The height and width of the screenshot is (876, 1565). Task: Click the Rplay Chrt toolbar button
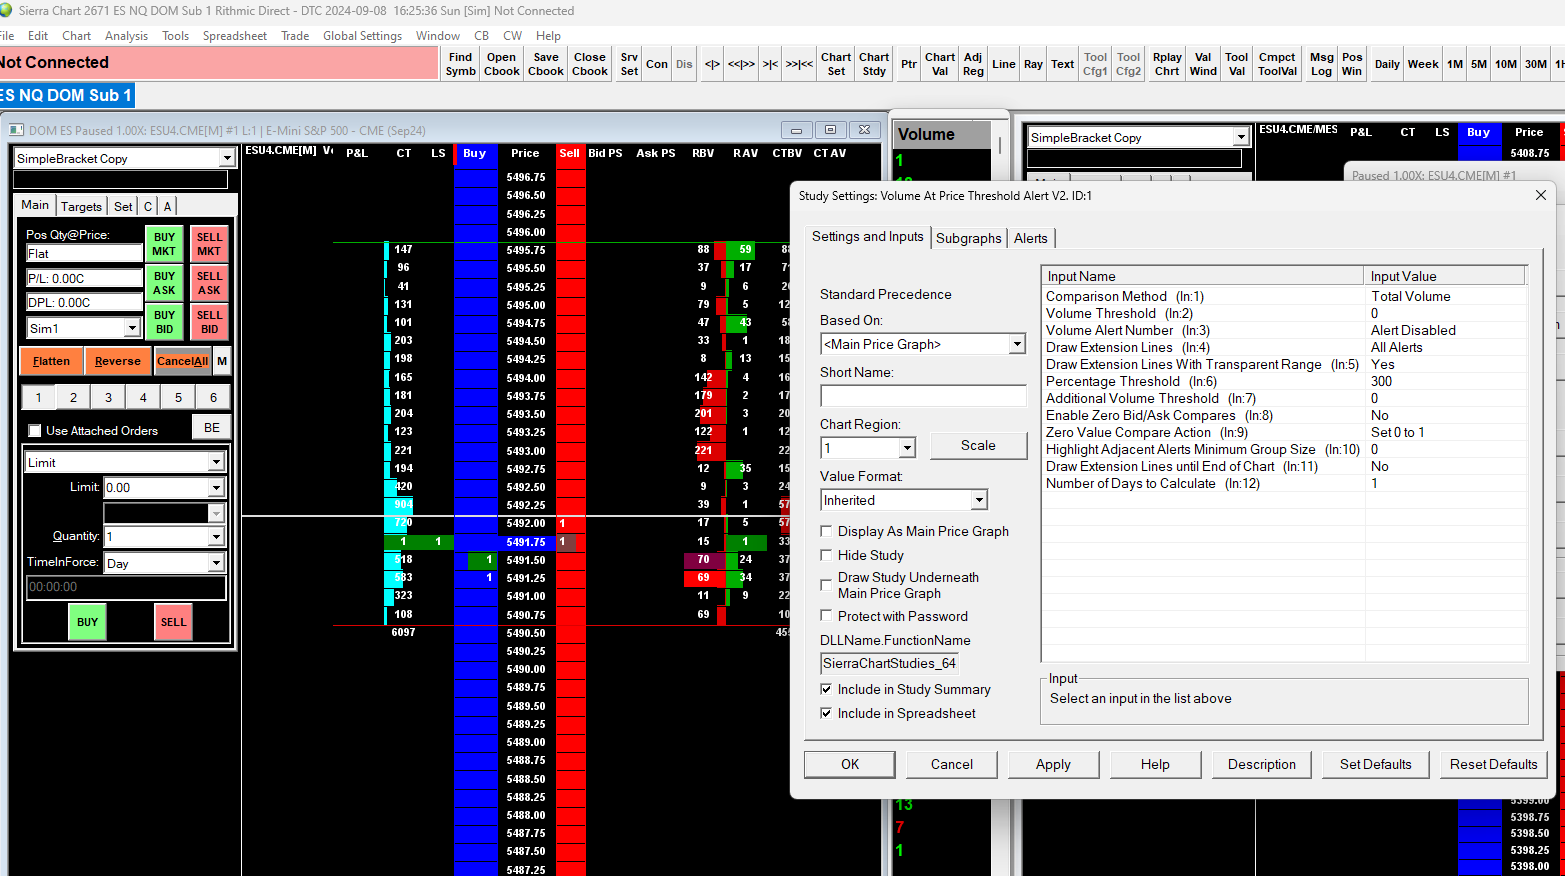(x=1167, y=64)
